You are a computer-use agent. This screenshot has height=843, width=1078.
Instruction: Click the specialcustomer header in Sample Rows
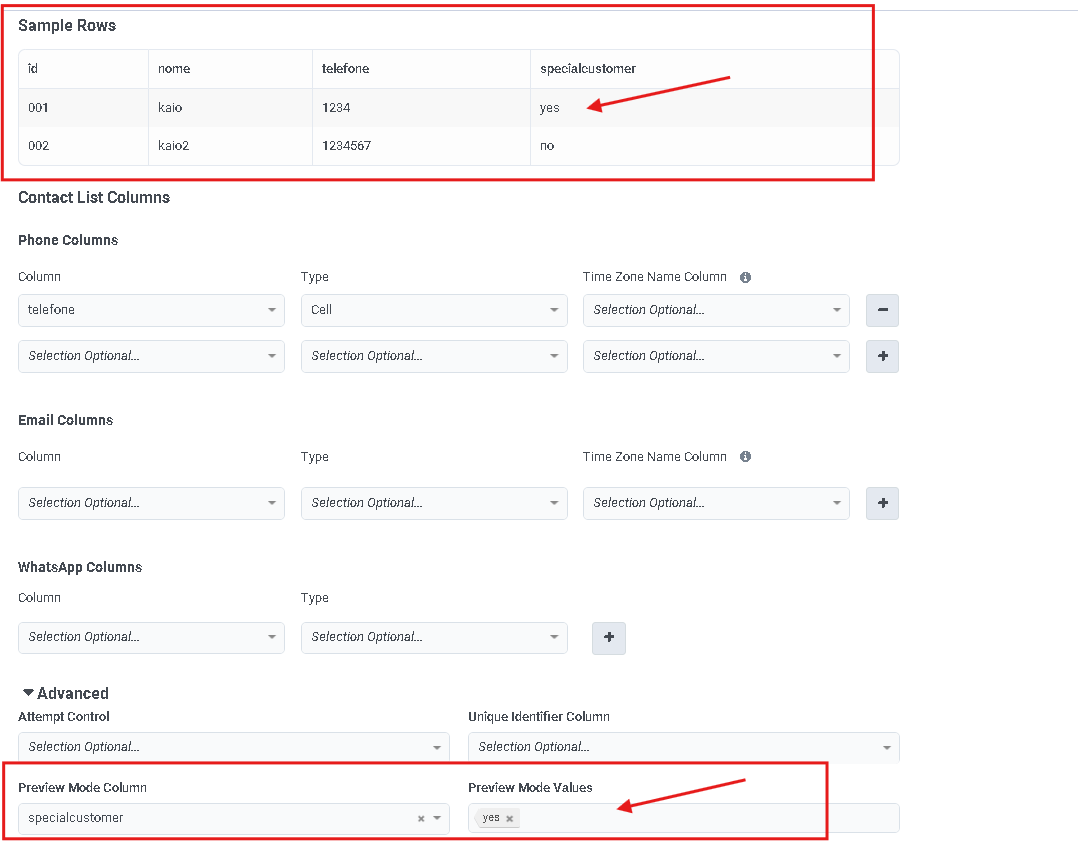(x=588, y=69)
